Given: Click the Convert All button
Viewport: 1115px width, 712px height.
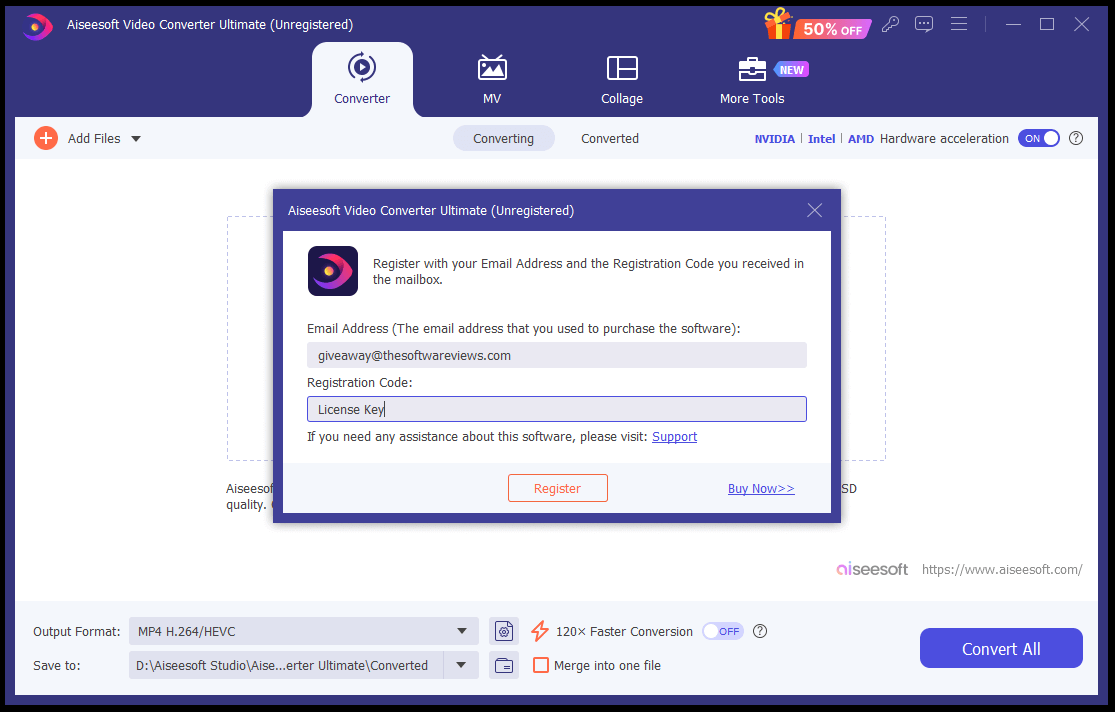Looking at the screenshot, I should pyautogui.click(x=1001, y=648).
